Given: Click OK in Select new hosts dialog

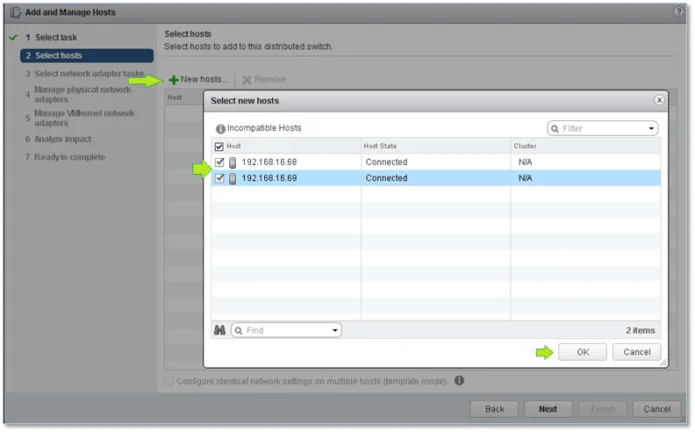Looking at the screenshot, I should point(582,352).
